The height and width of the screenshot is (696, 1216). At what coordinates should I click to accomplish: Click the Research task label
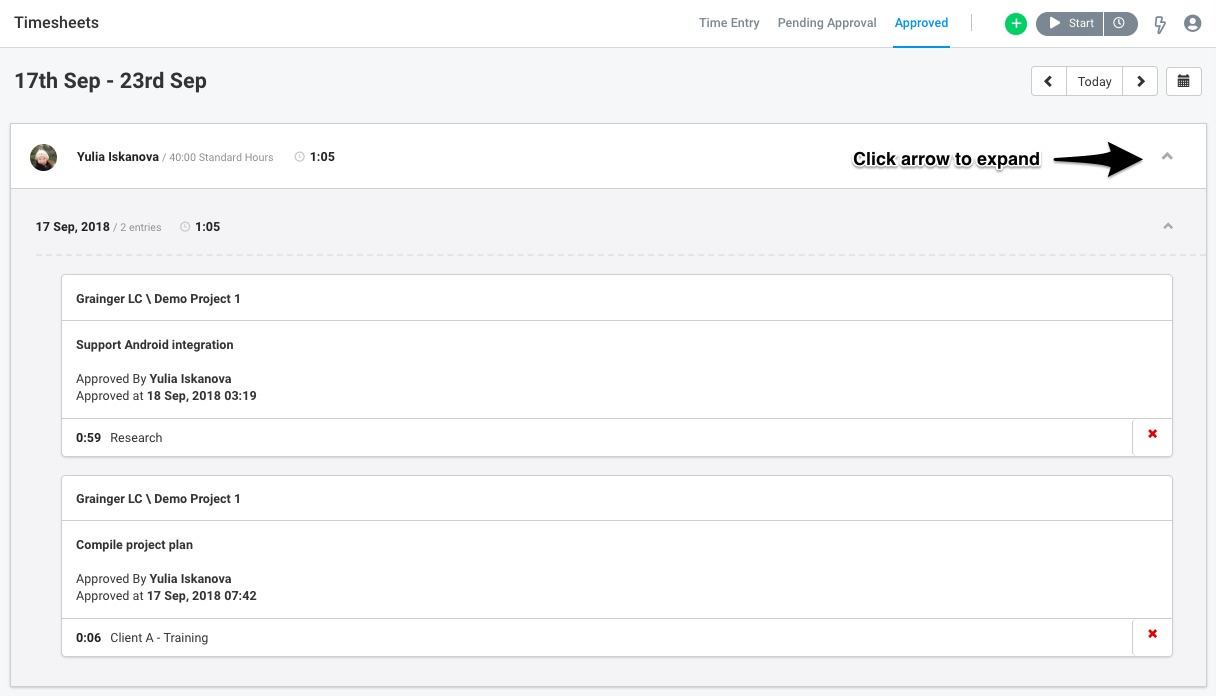pos(136,438)
